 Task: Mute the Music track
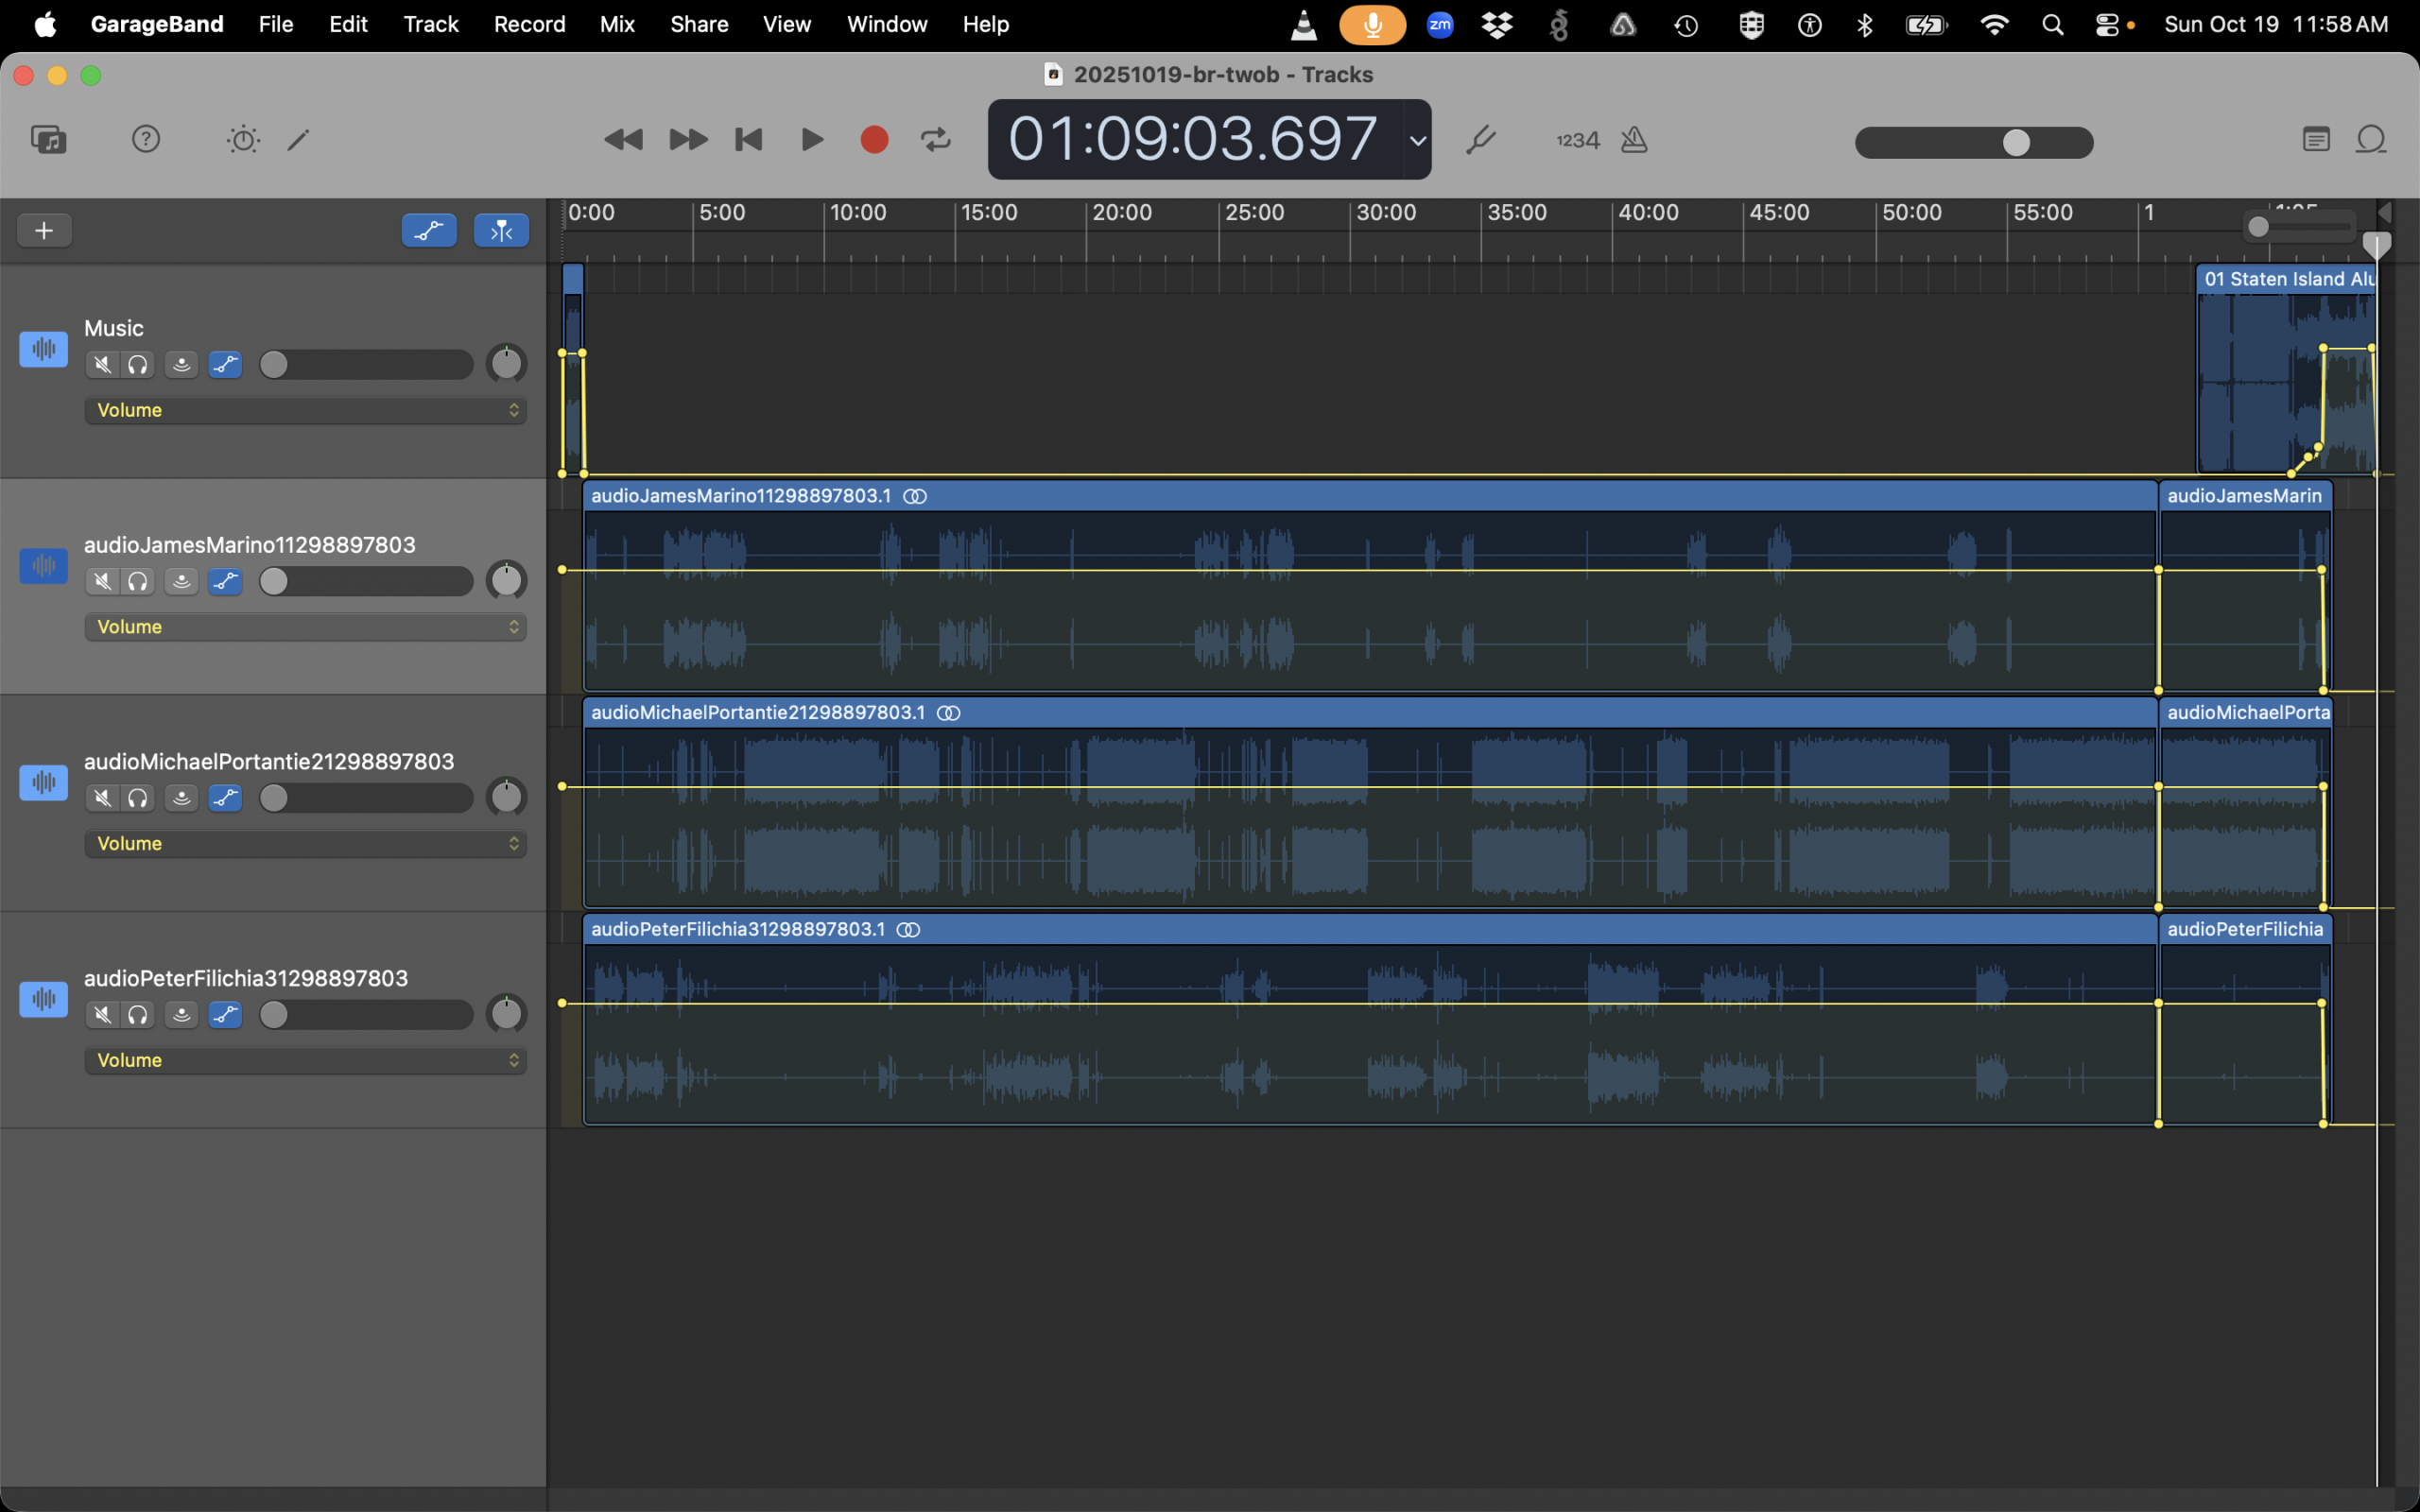(x=102, y=365)
